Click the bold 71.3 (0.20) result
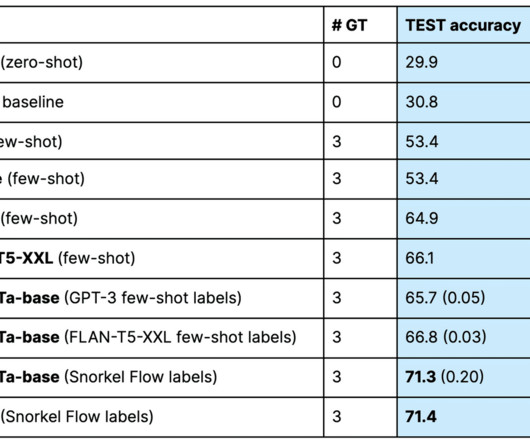530x442 pixels. [x=444, y=377]
